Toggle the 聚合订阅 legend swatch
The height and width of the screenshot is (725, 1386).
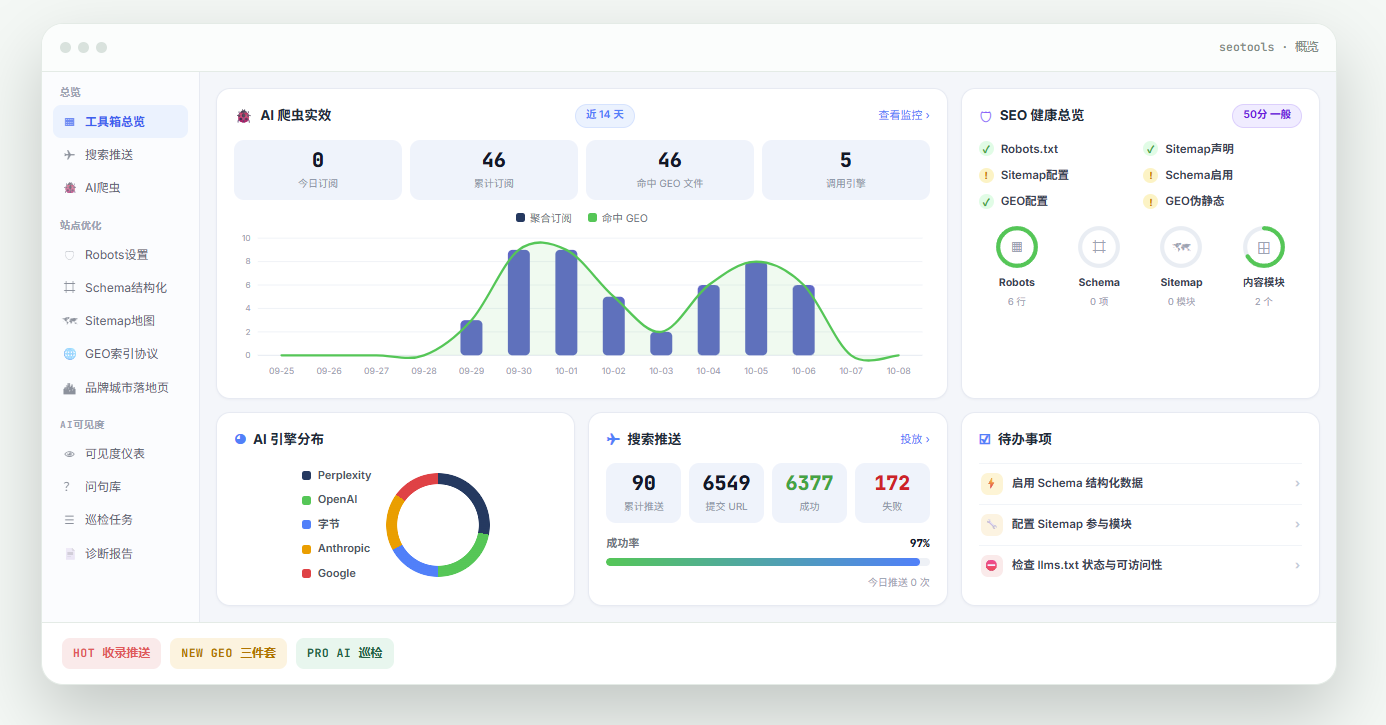[x=520, y=218]
